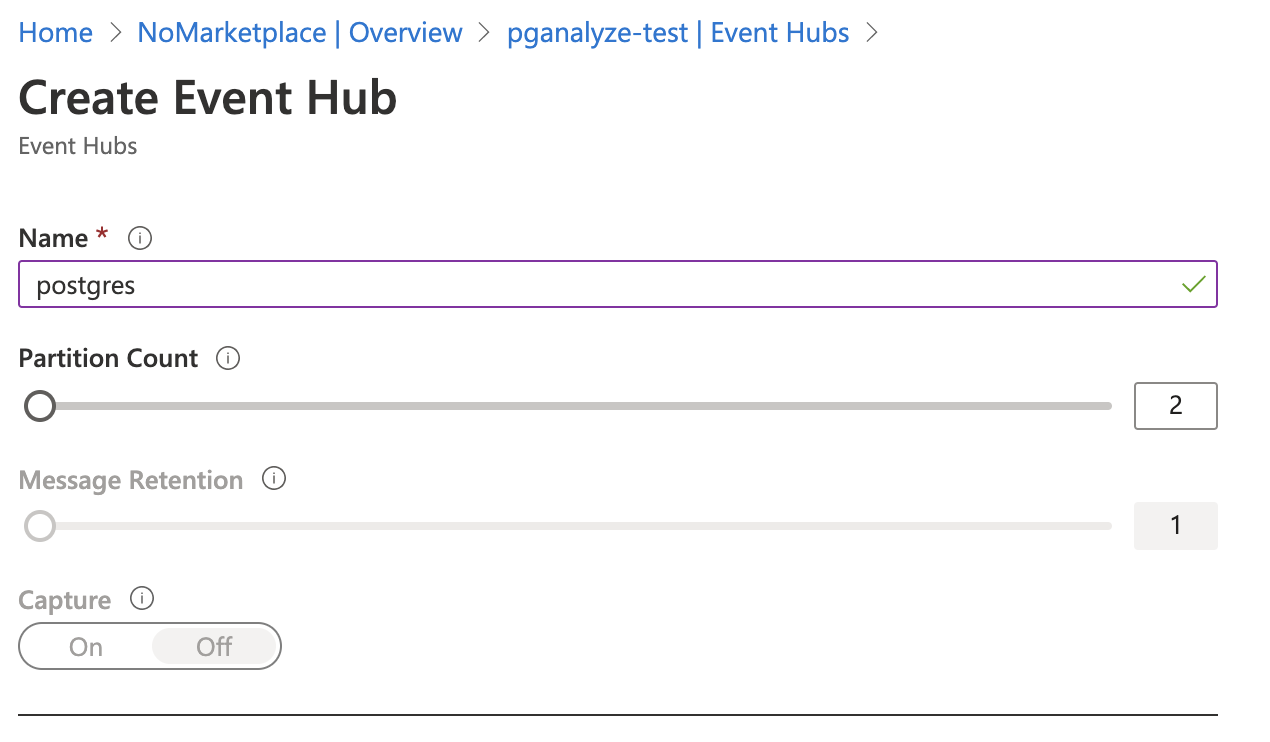Click the chevron after NoMarketplace | Overview
Image resolution: width=1270 pixels, height=742 pixels.
click(486, 33)
